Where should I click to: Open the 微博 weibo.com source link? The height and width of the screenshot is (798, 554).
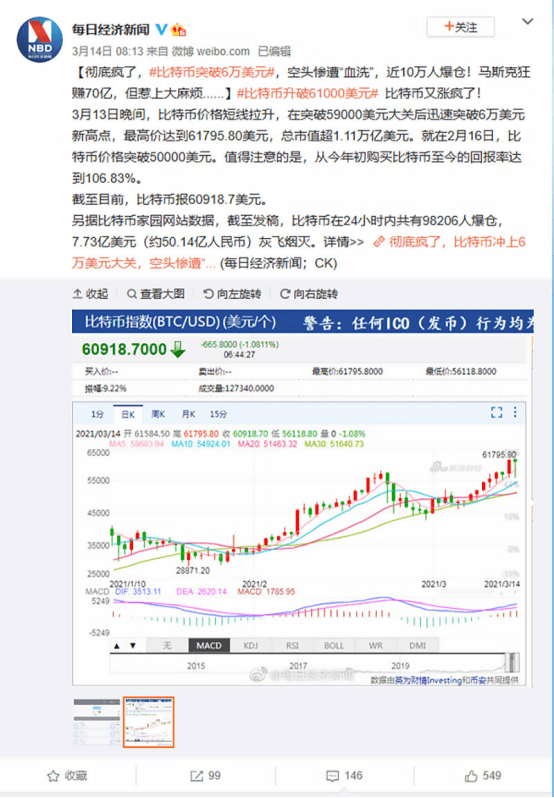point(210,51)
